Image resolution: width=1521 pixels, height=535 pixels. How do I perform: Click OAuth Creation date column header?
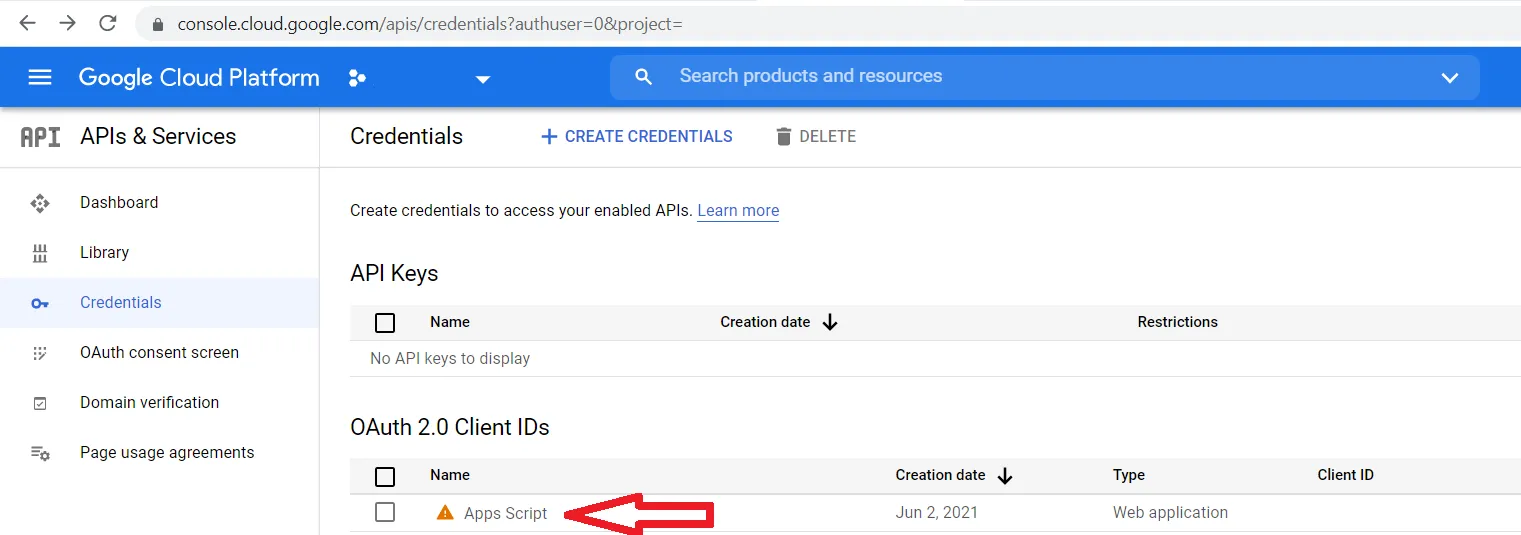[x=940, y=475]
